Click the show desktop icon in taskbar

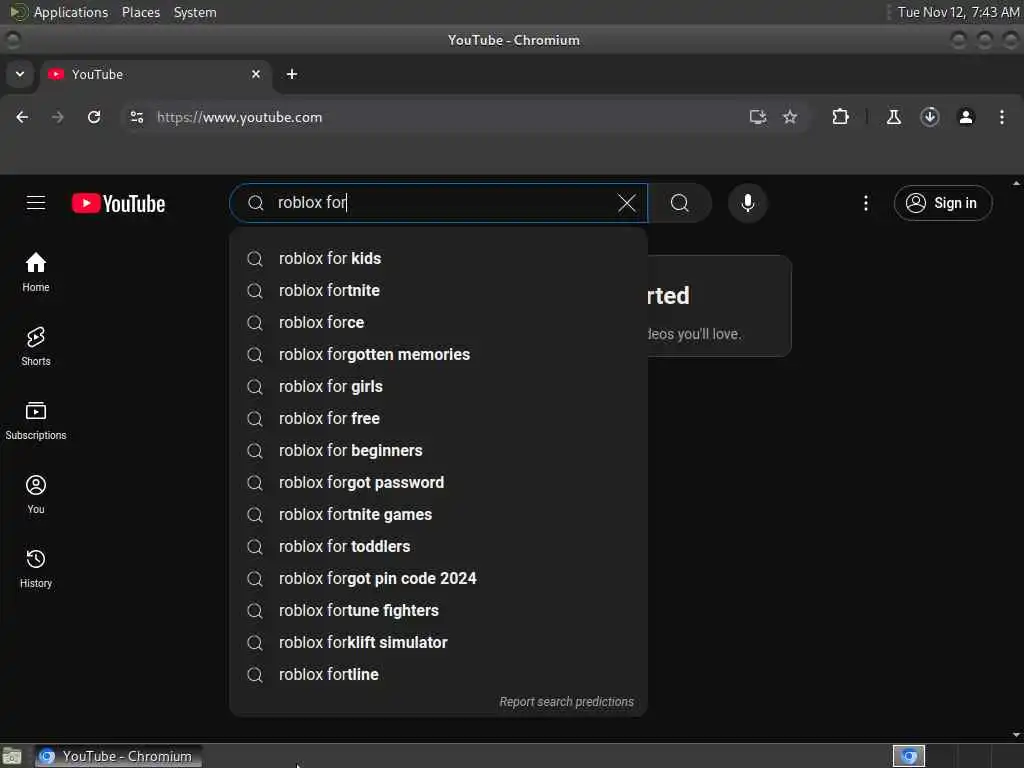(12, 756)
